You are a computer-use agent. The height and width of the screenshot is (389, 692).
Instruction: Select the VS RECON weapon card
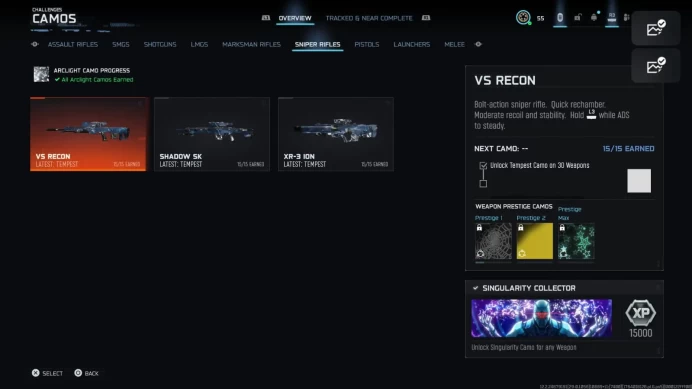(88, 134)
